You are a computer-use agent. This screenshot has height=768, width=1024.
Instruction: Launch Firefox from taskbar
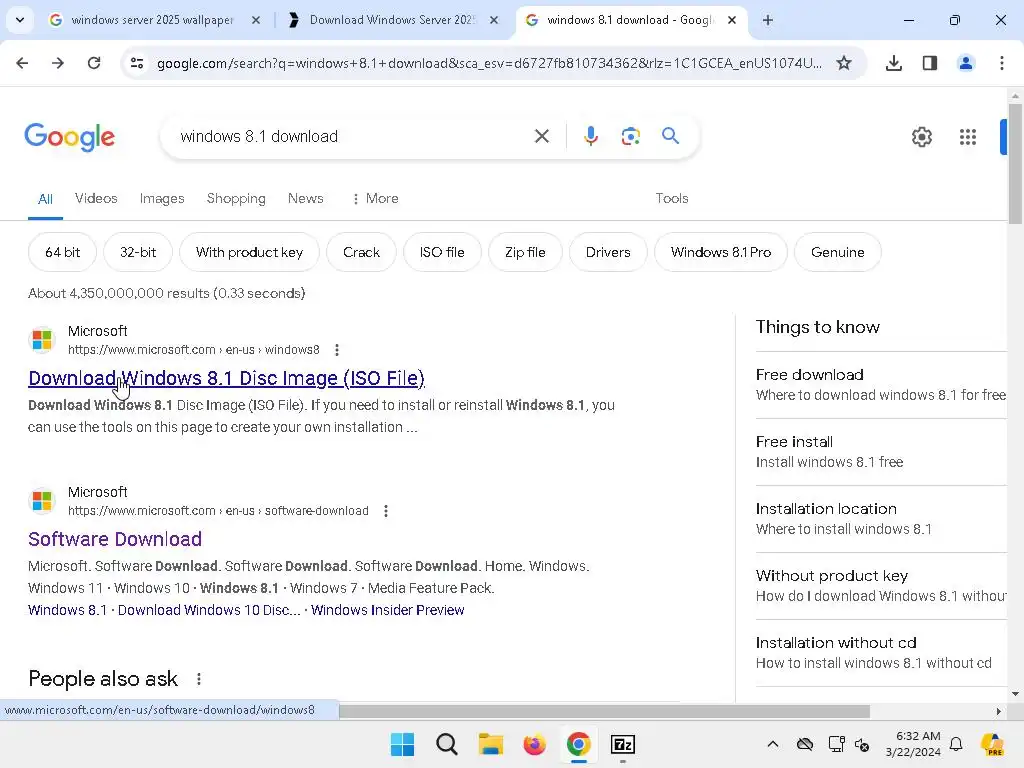point(534,744)
